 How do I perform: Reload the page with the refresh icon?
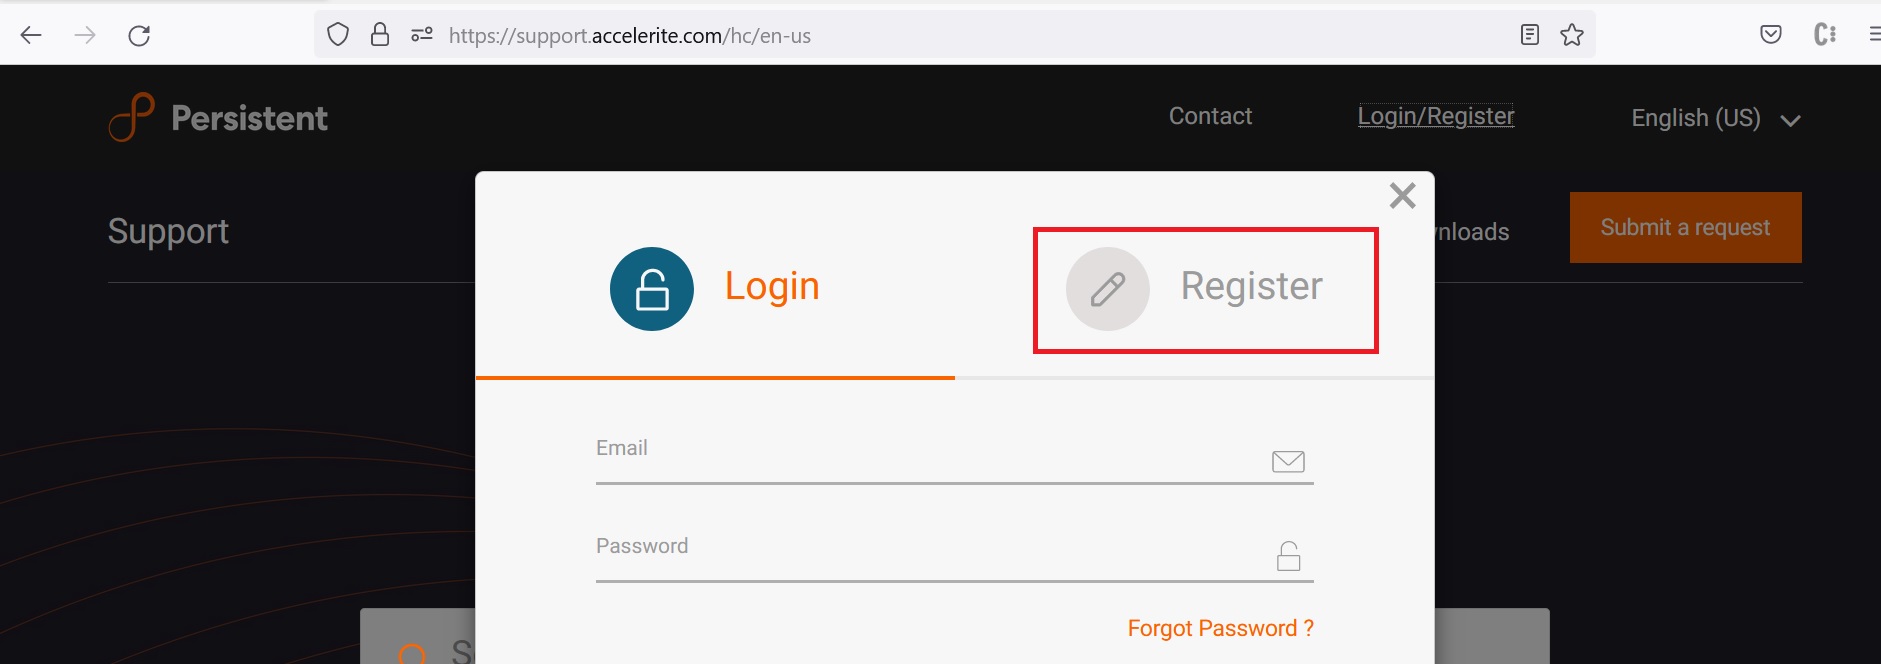[139, 36]
